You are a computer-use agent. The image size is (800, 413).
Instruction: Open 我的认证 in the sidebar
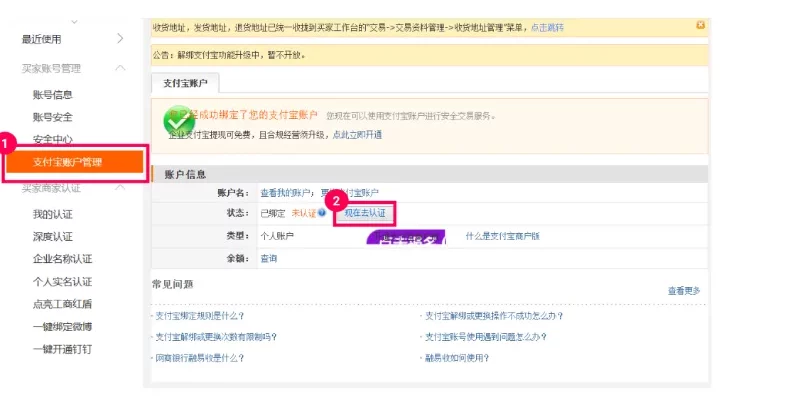(53, 214)
